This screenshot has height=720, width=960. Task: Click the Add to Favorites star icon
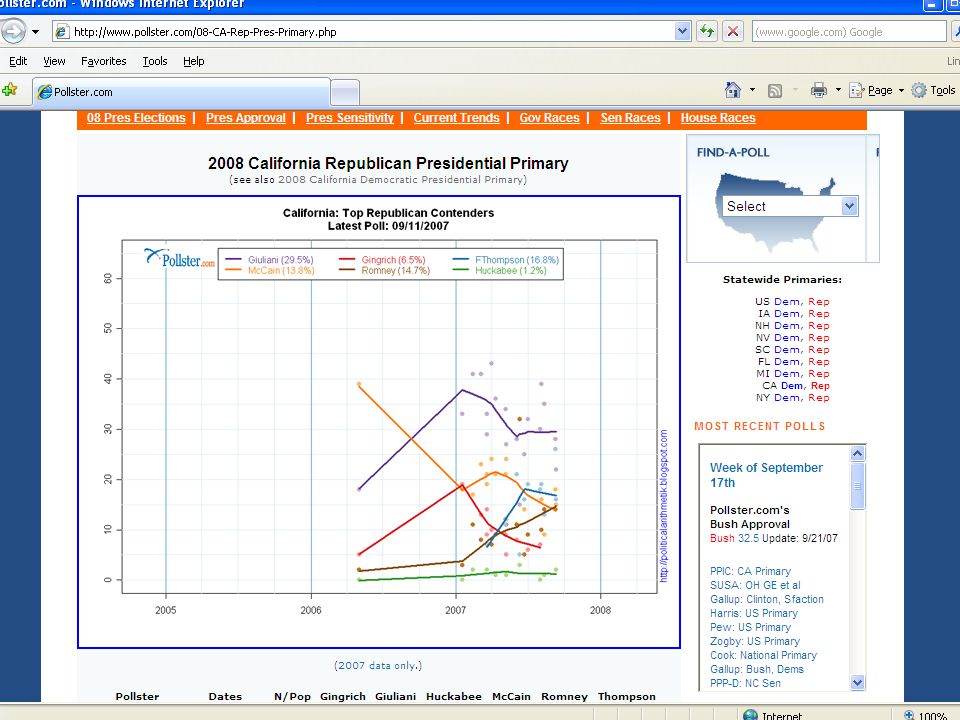point(10,91)
